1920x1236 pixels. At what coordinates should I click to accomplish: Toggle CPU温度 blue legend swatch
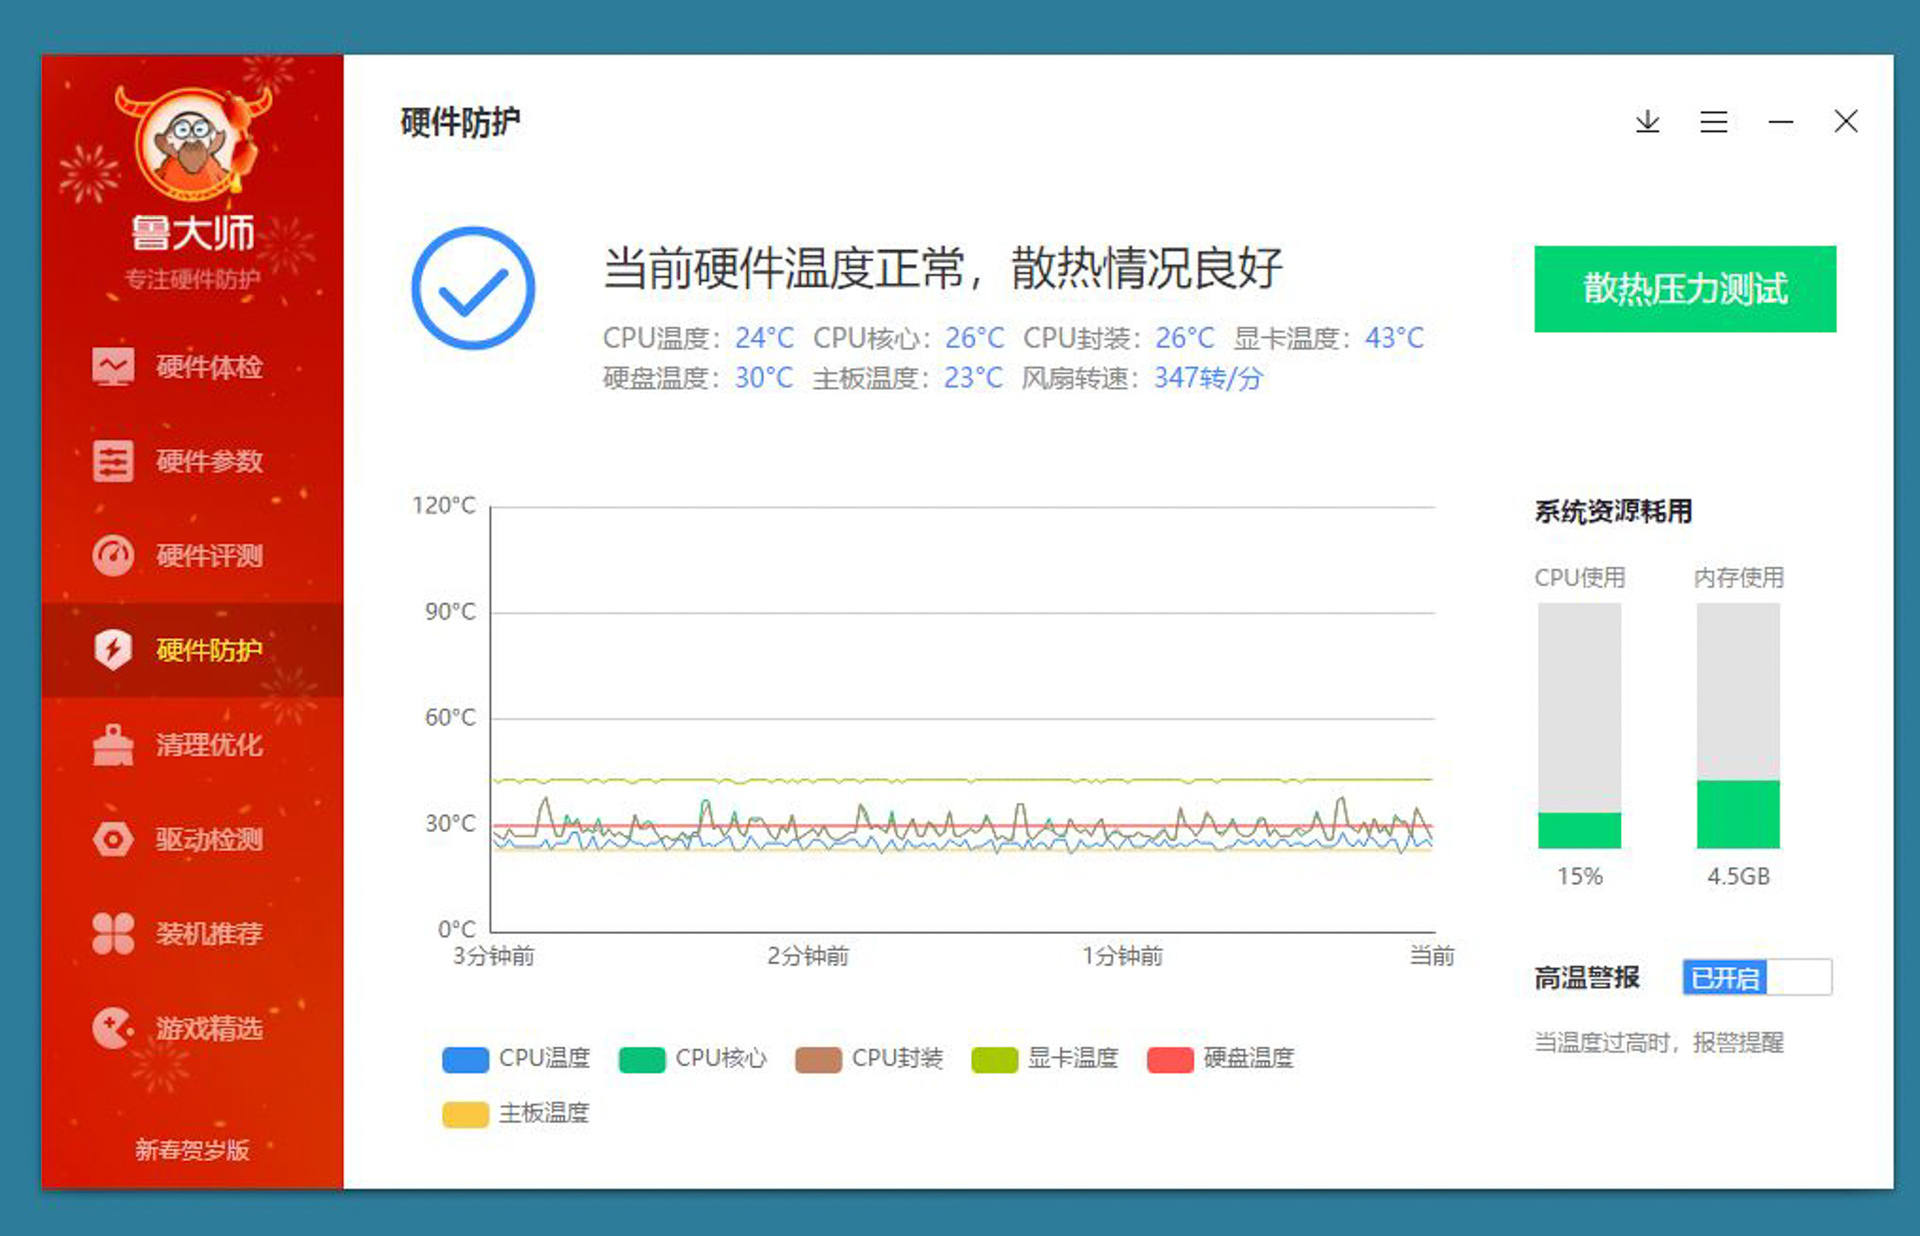(465, 1059)
